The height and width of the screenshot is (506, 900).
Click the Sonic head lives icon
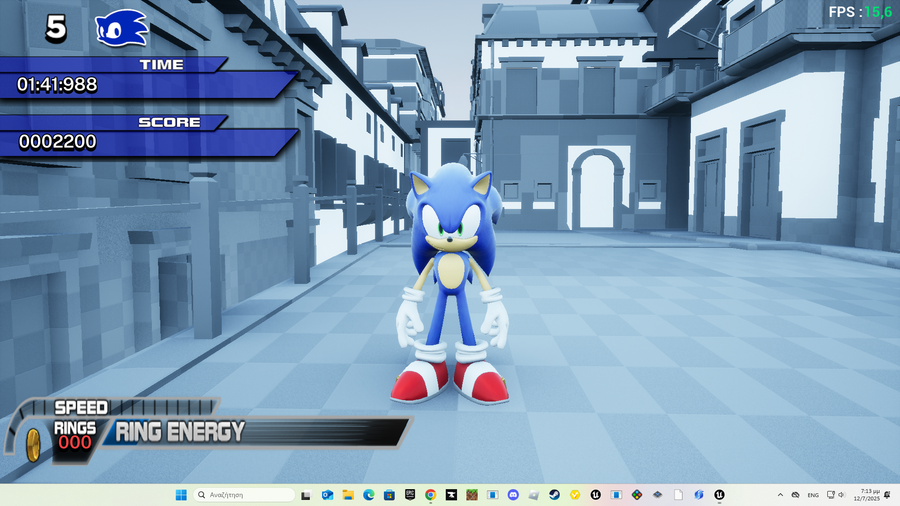click(121, 28)
